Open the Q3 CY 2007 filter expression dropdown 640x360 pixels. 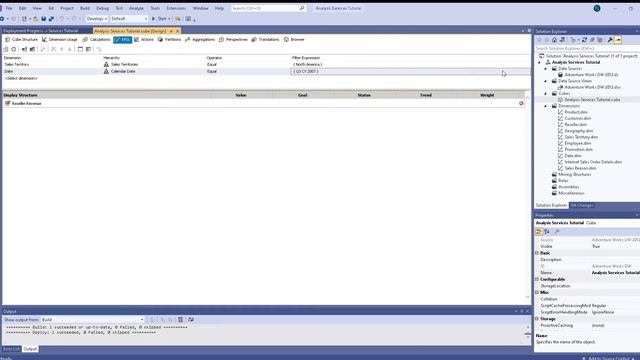tap(410, 71)
